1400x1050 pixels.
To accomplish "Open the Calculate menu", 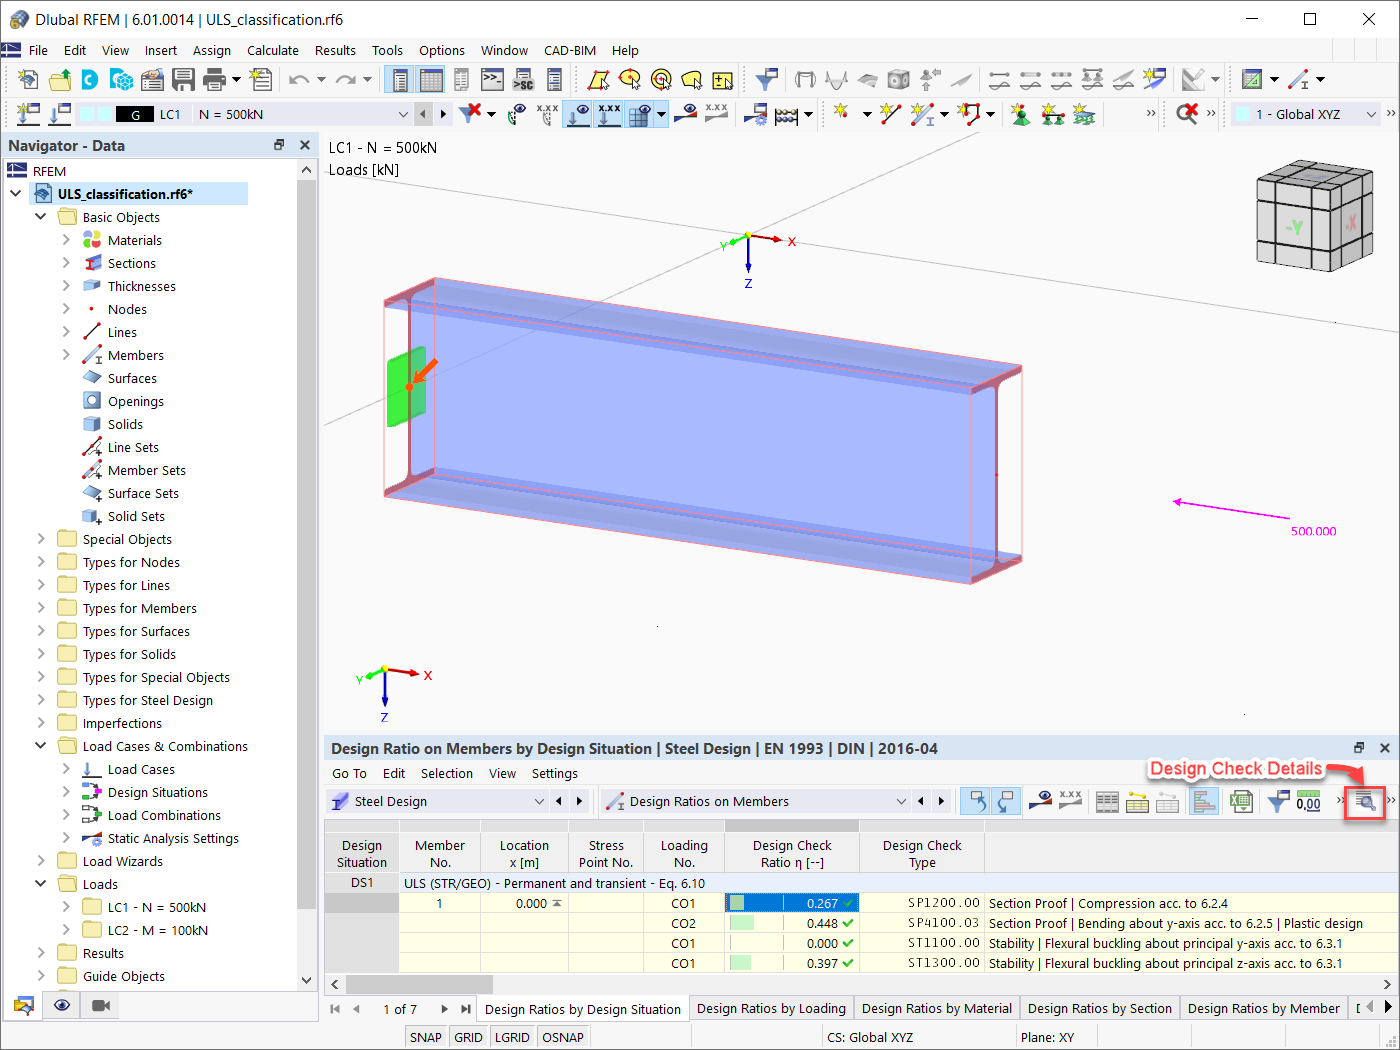I will [272, 50].
